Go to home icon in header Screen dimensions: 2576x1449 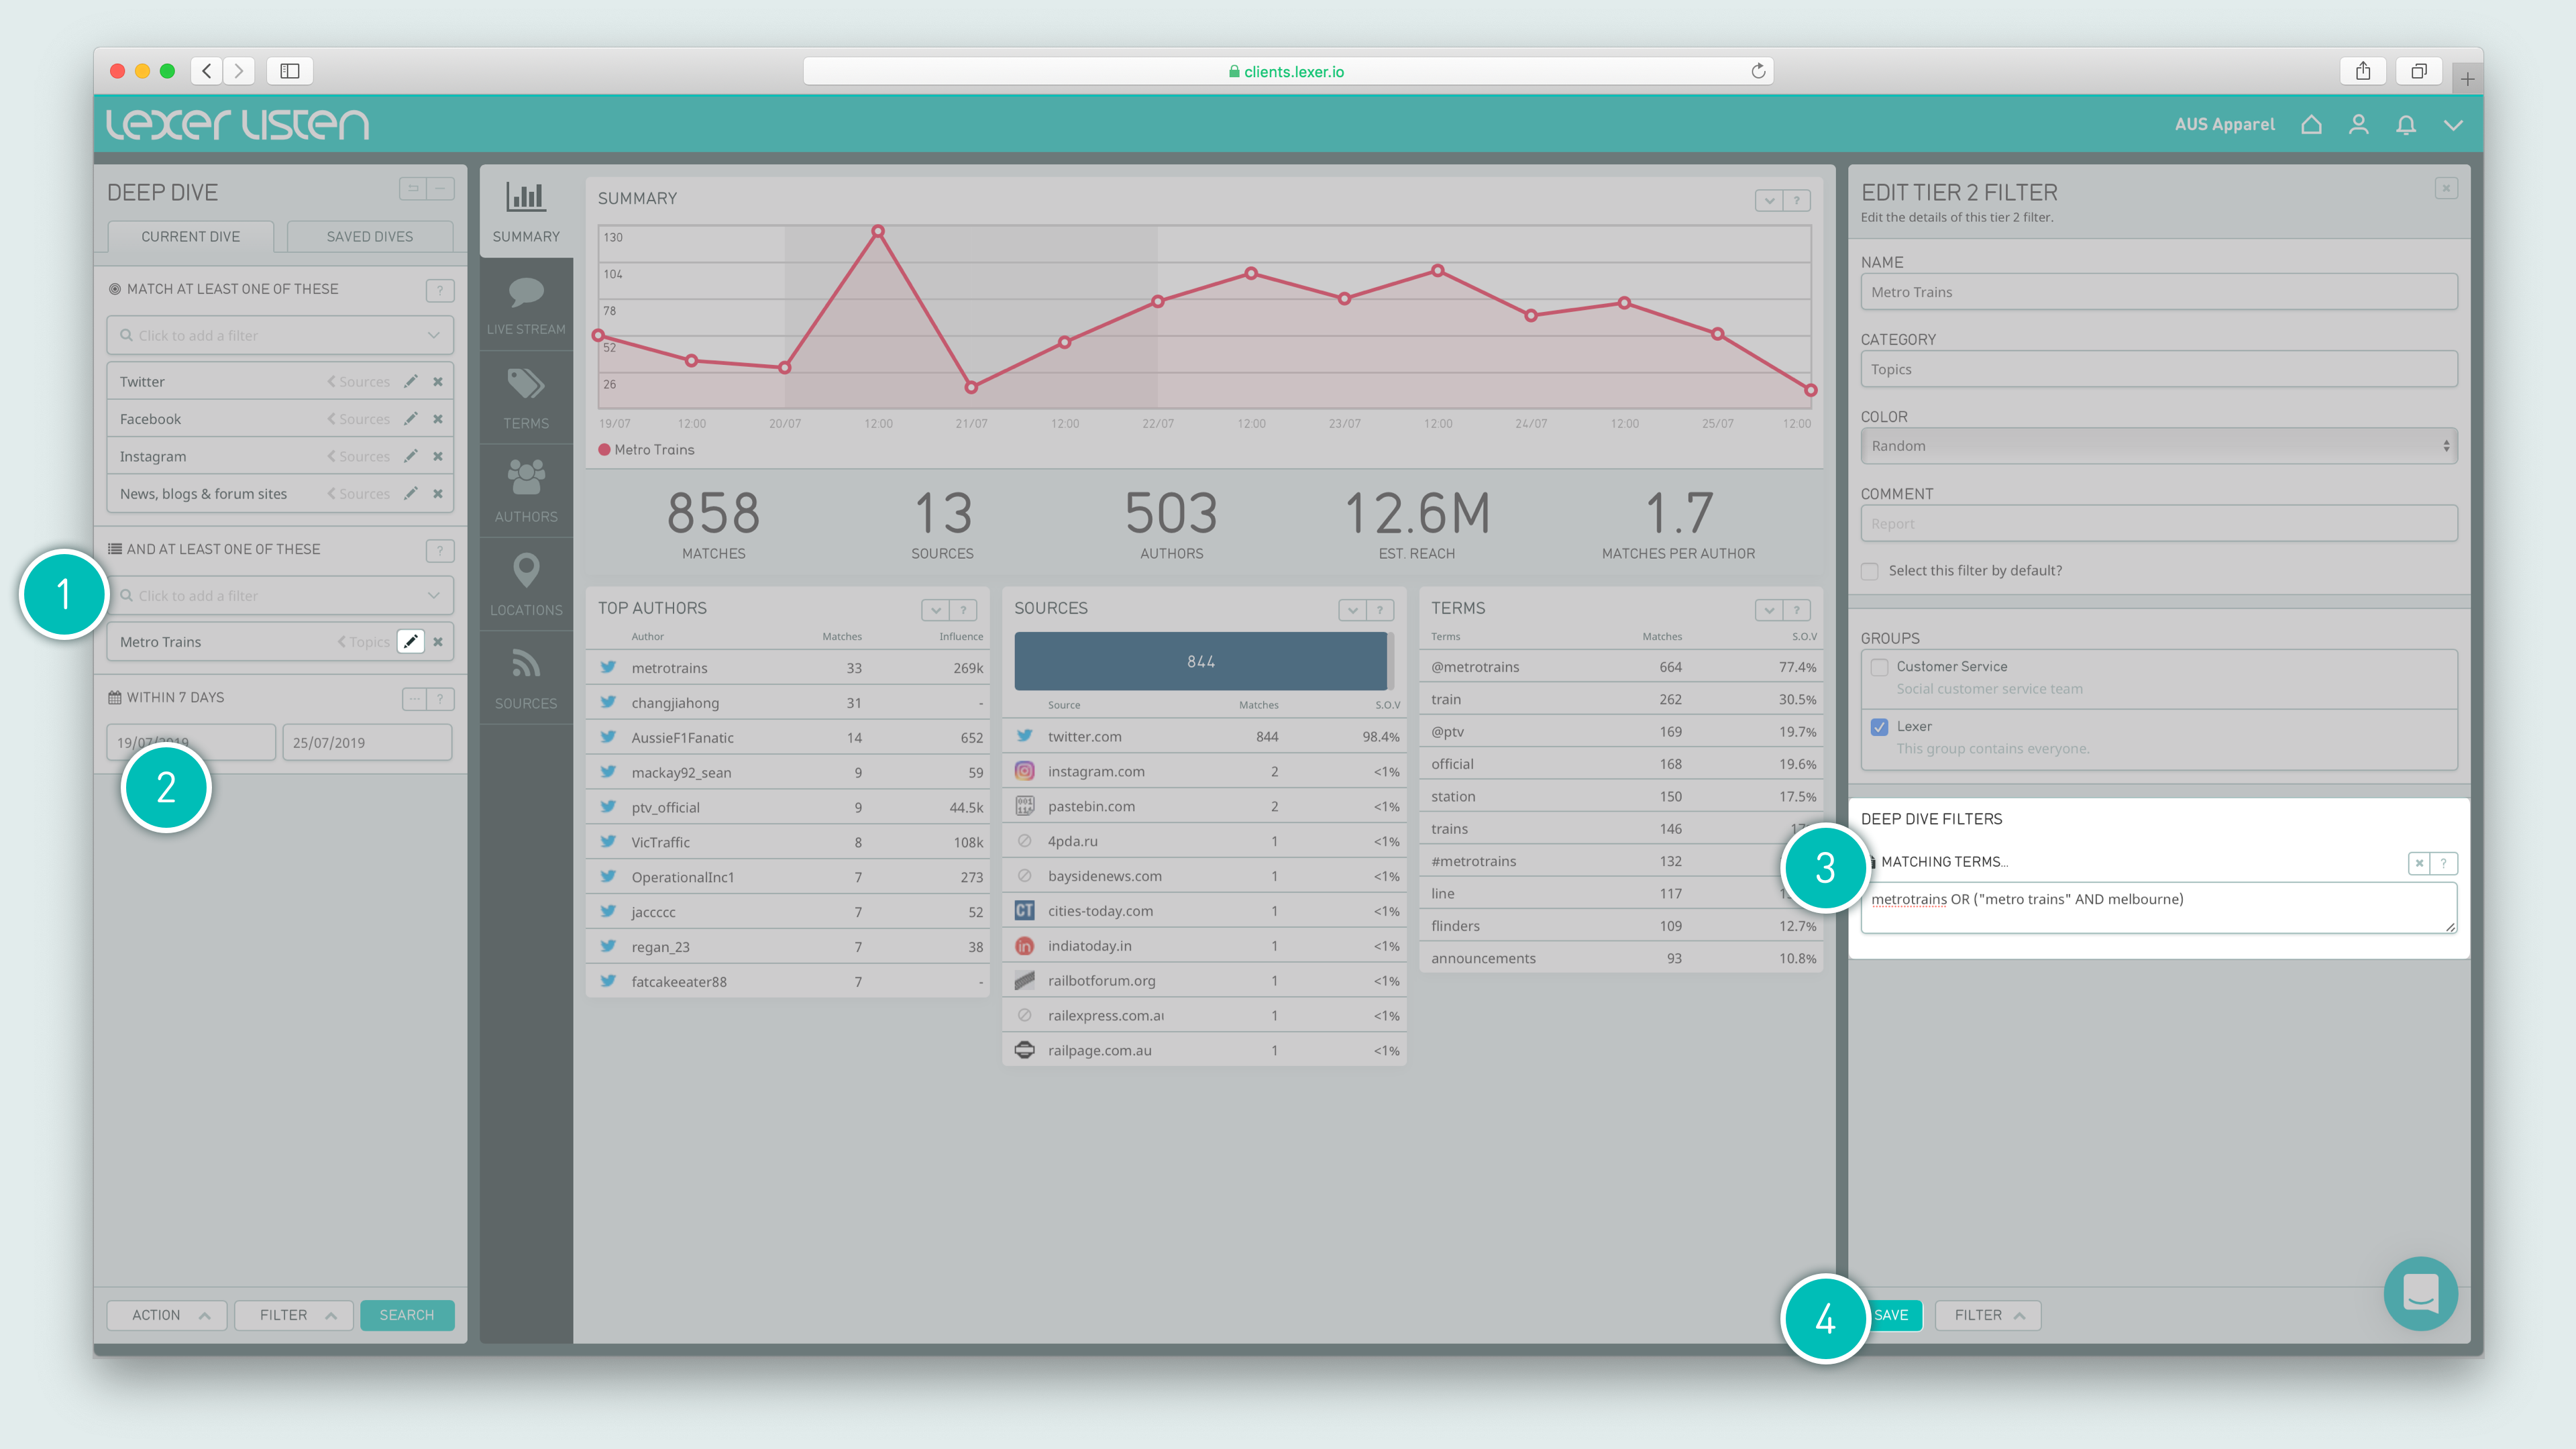(2311, 124)
